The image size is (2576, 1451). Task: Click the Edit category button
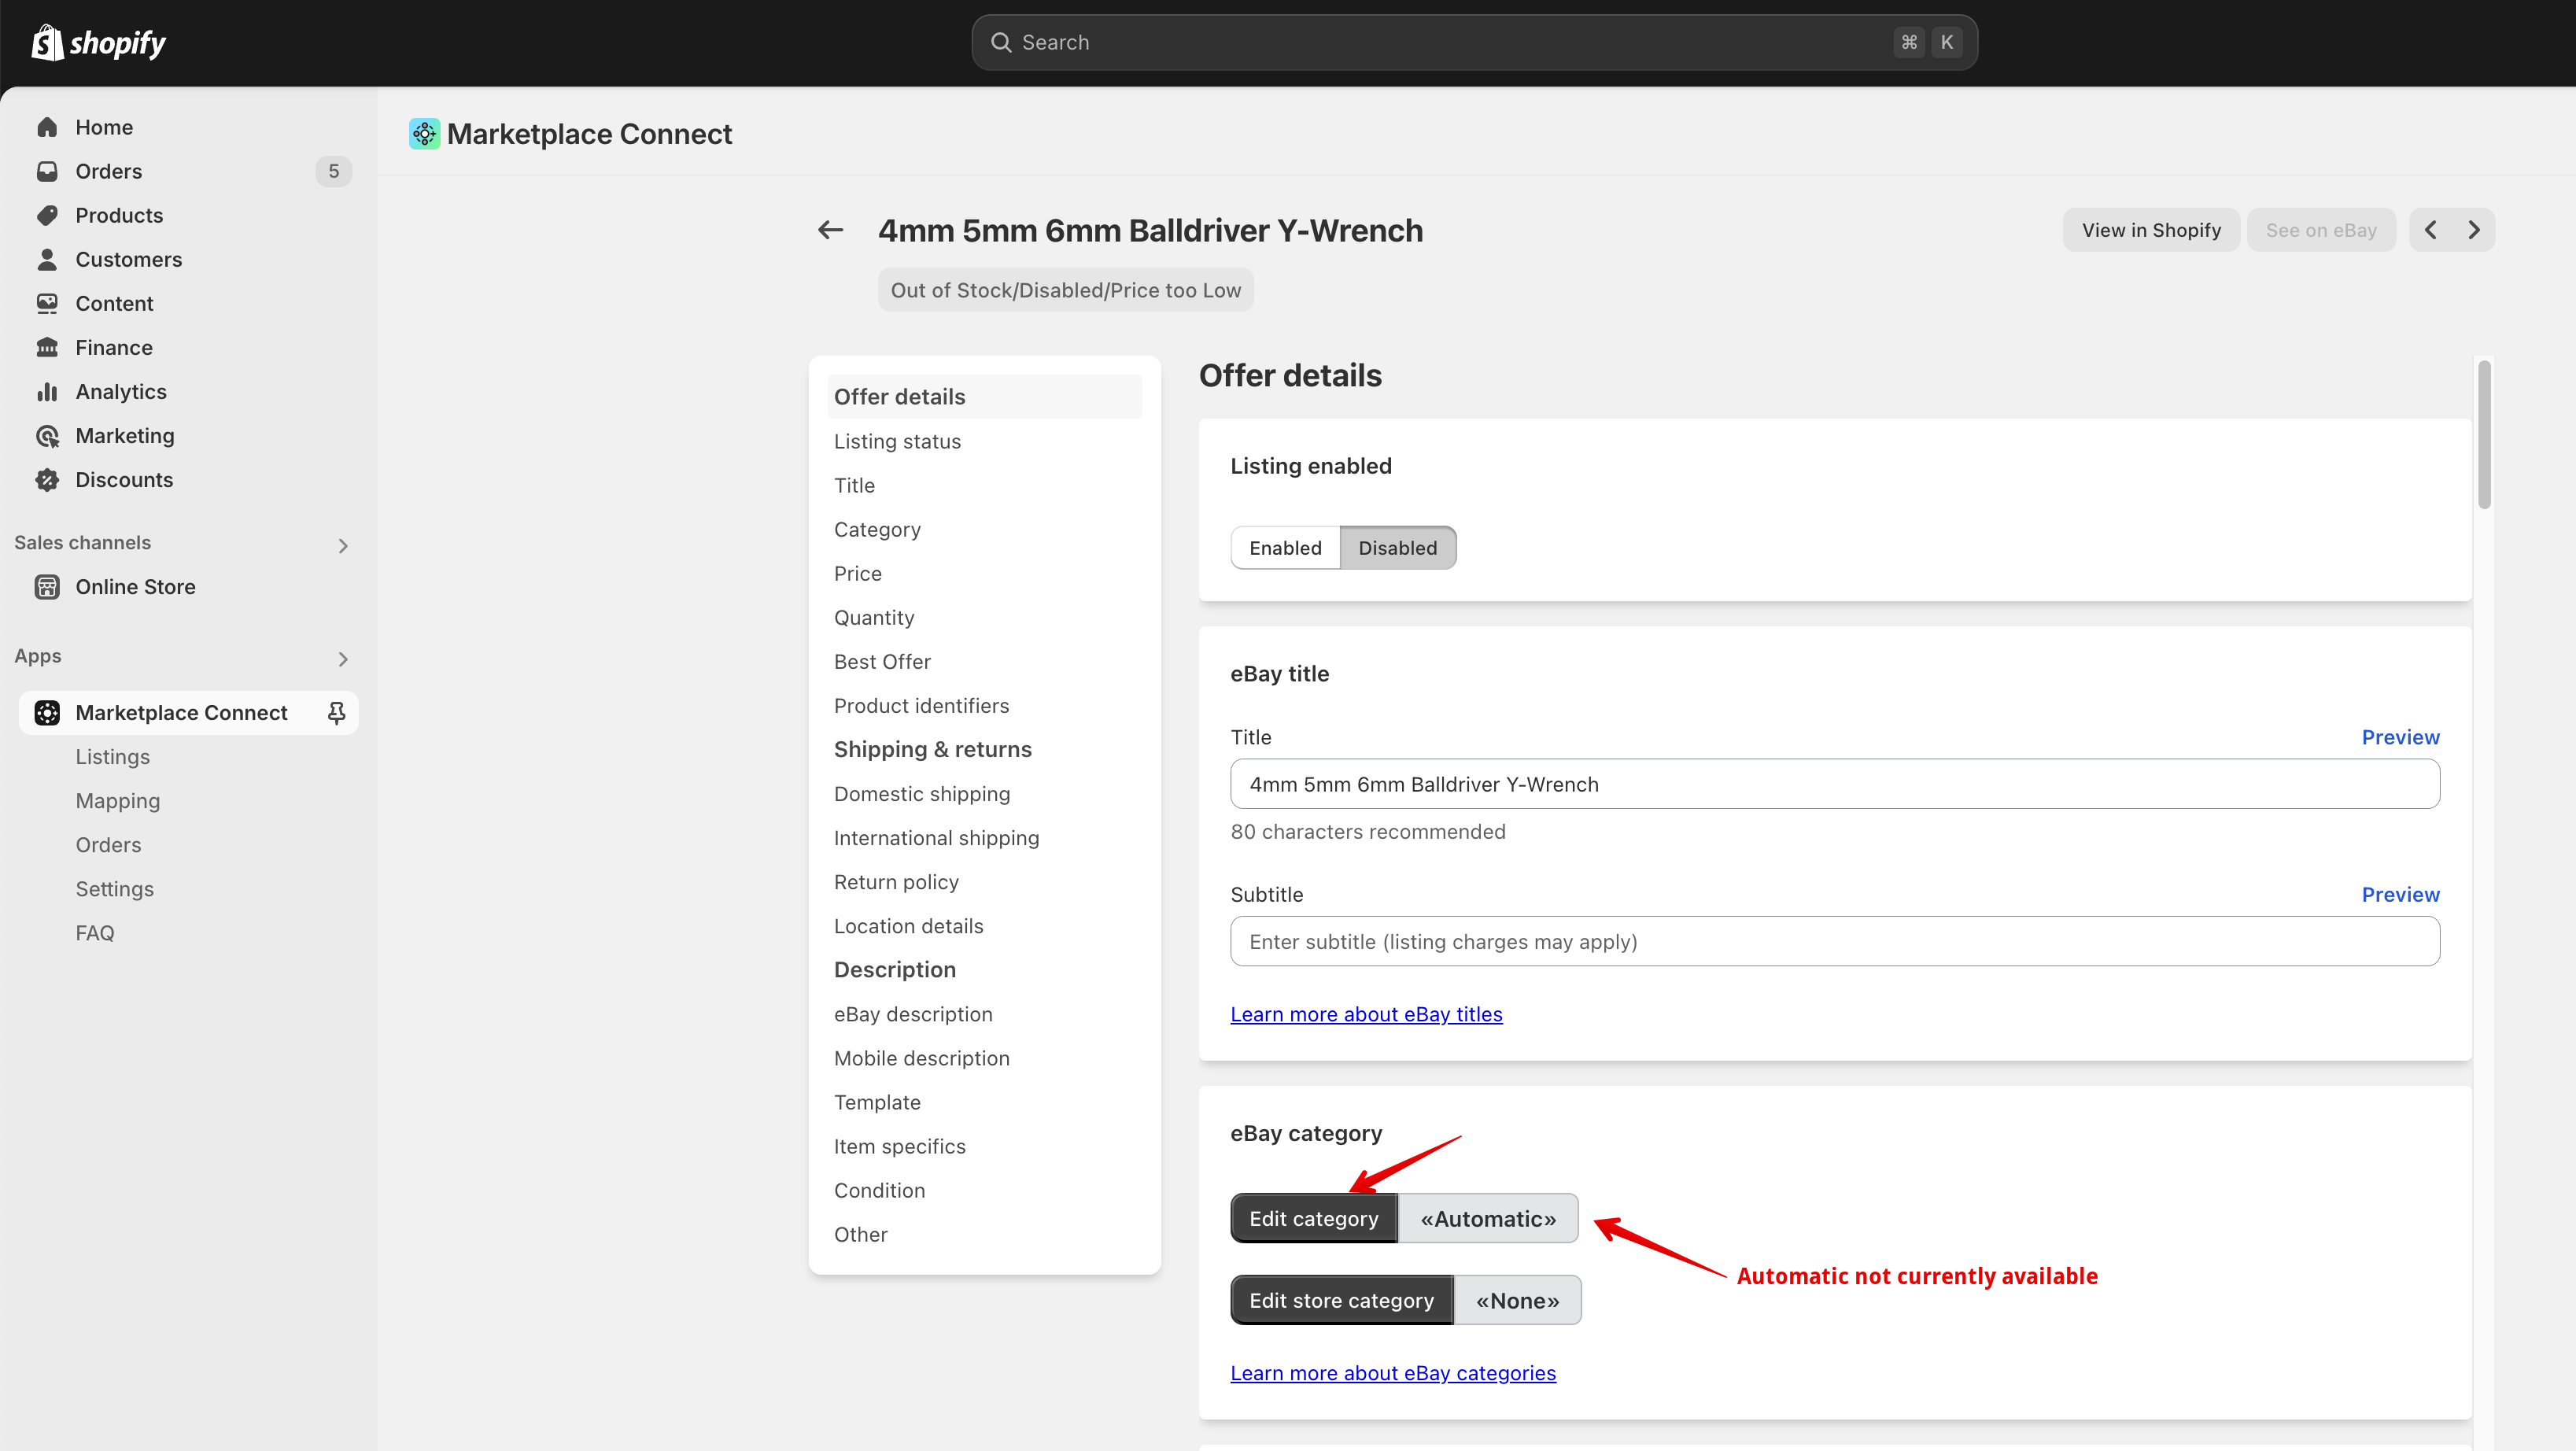pyautogui.click(x=1313, y=1218)
